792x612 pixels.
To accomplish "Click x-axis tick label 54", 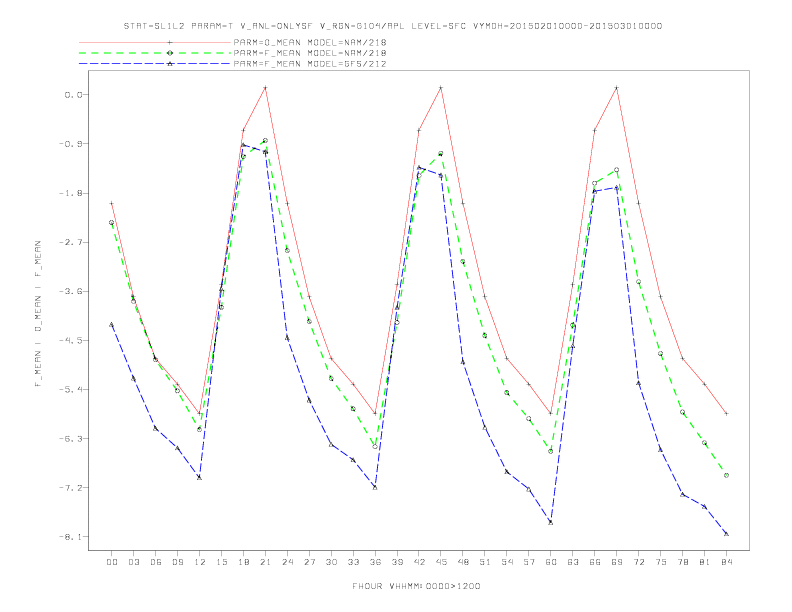I will click(507, 562).
